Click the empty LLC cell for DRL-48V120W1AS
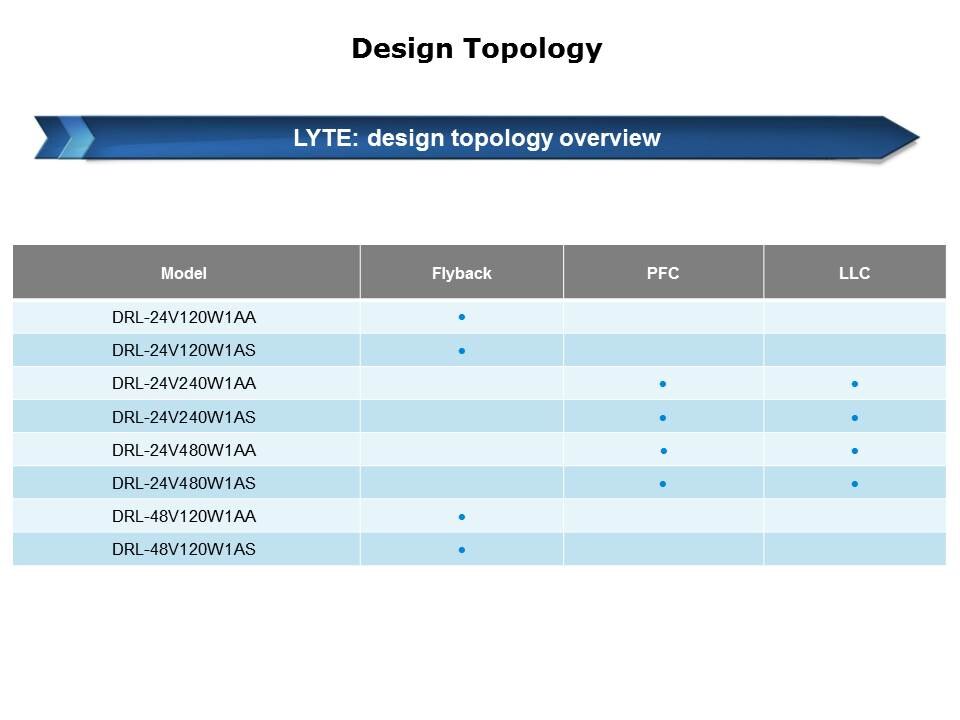 coord(854,550)
